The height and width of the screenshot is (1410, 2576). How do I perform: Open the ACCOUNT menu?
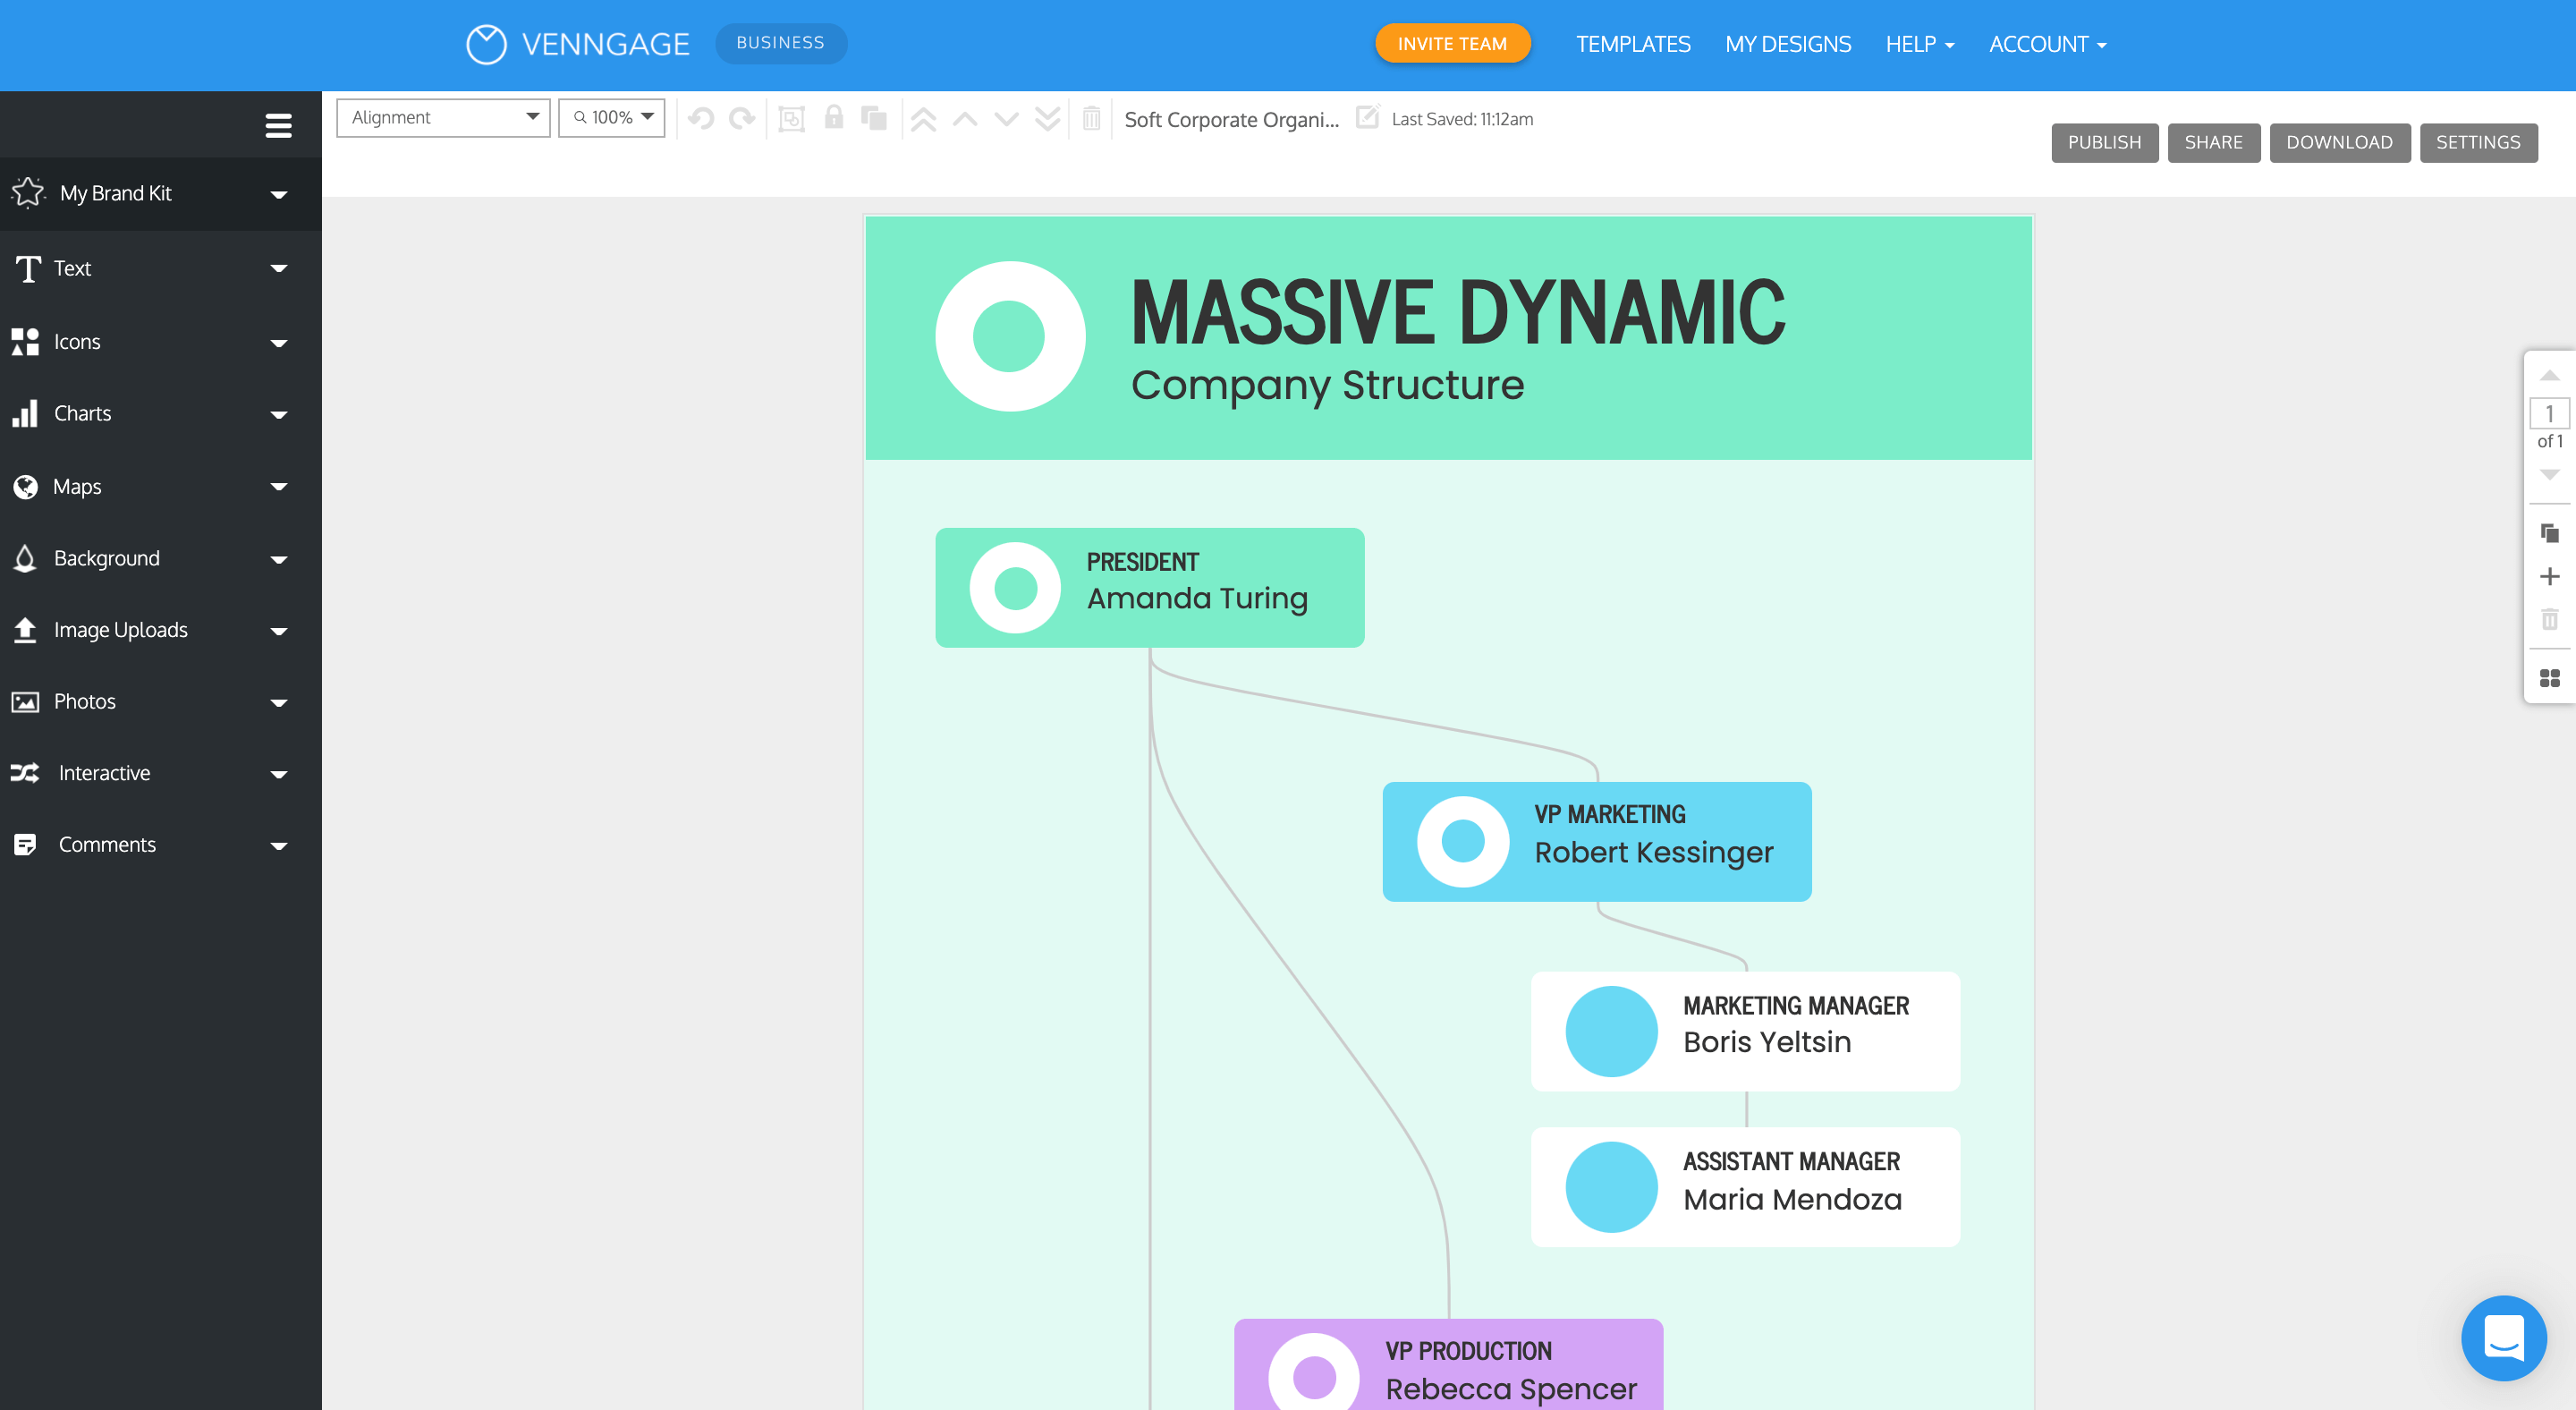pos(2047,44)
